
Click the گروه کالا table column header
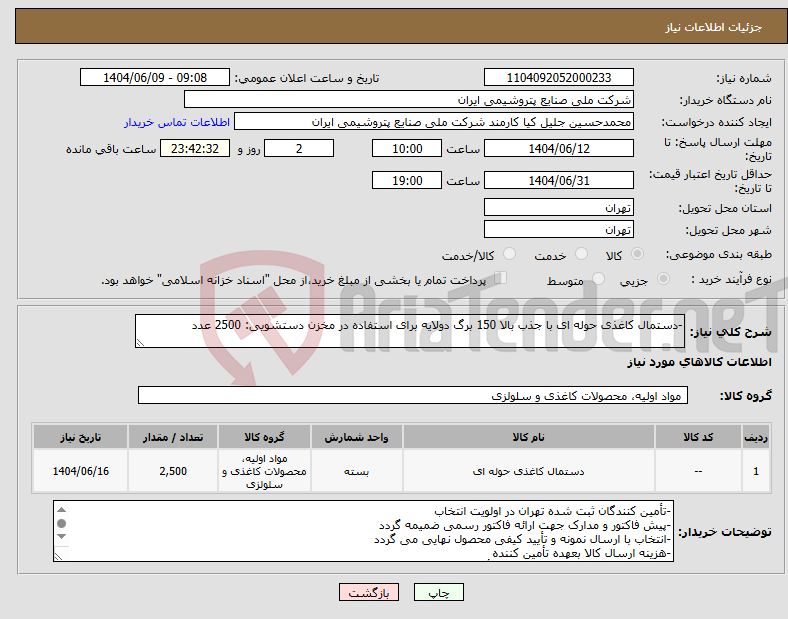tap(264, 437)
